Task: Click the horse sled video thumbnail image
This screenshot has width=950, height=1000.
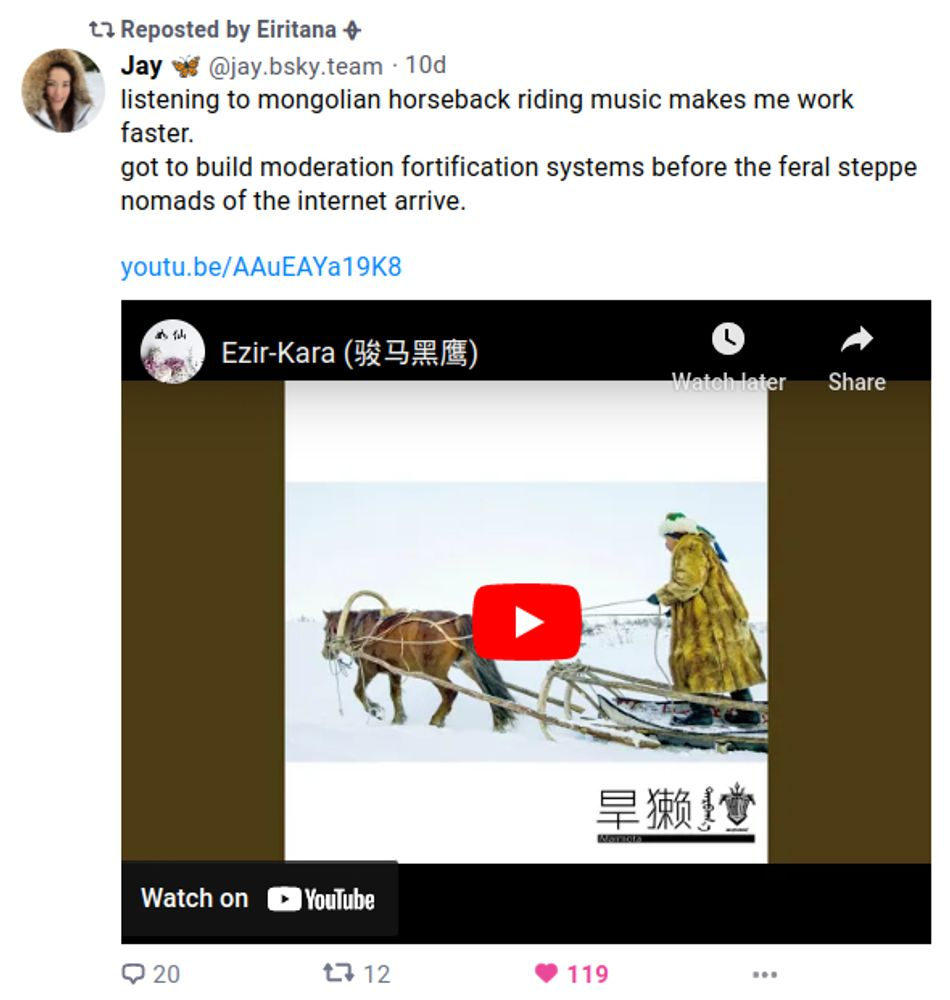Action: (526, 622)
